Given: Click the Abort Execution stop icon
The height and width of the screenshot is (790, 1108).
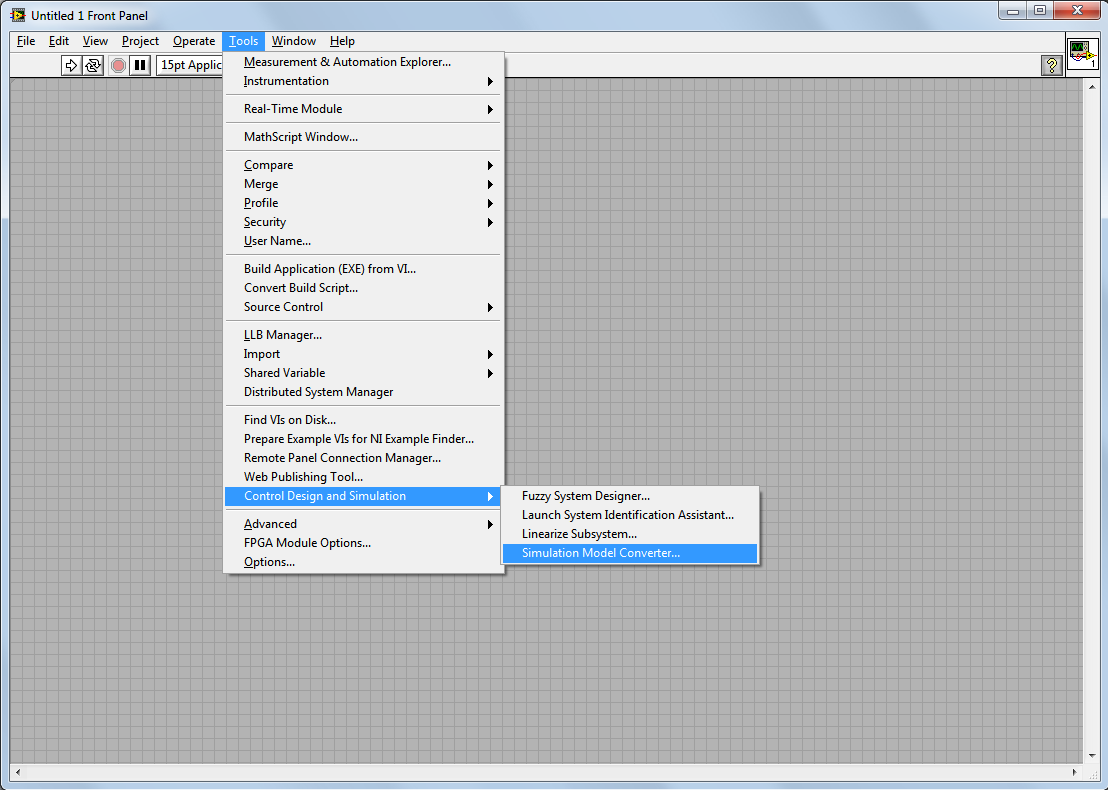Looking at the screenshot, I should coord(118,65).
